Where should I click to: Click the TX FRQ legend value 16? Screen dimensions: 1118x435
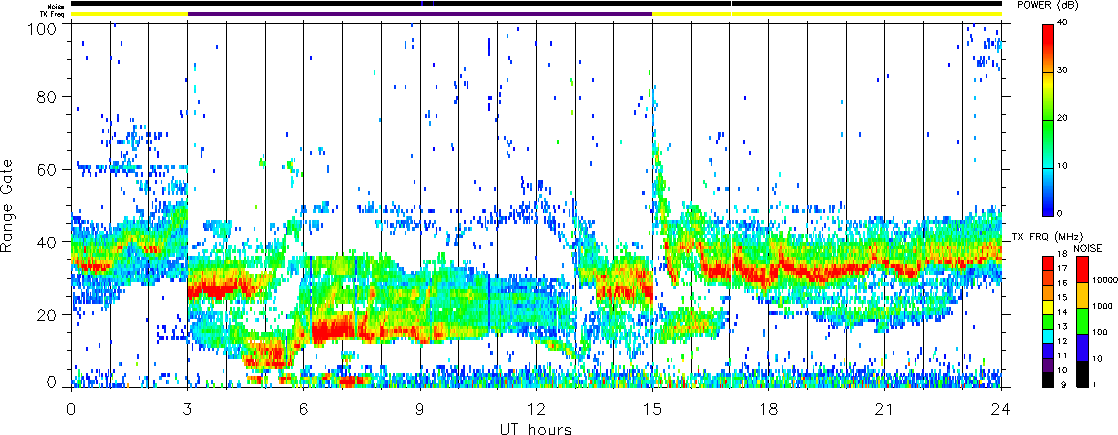[x=1062, y=283]
